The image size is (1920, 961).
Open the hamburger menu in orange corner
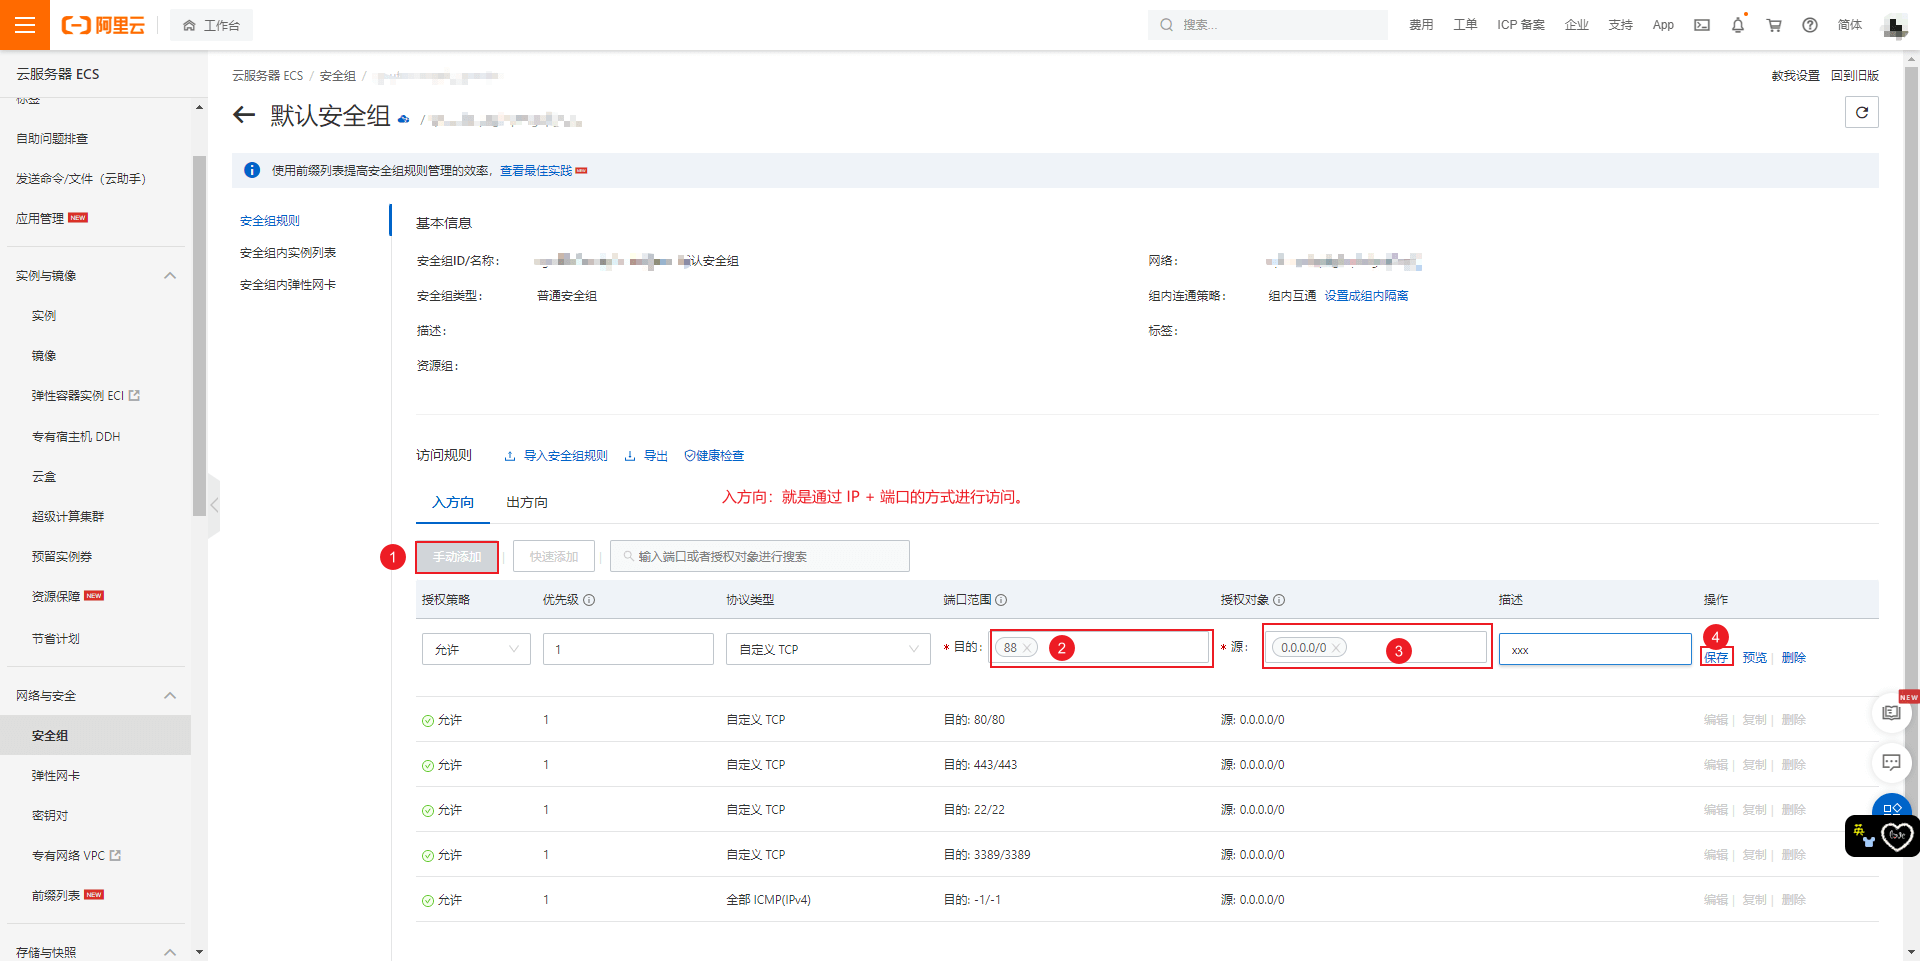click(25, 25)
